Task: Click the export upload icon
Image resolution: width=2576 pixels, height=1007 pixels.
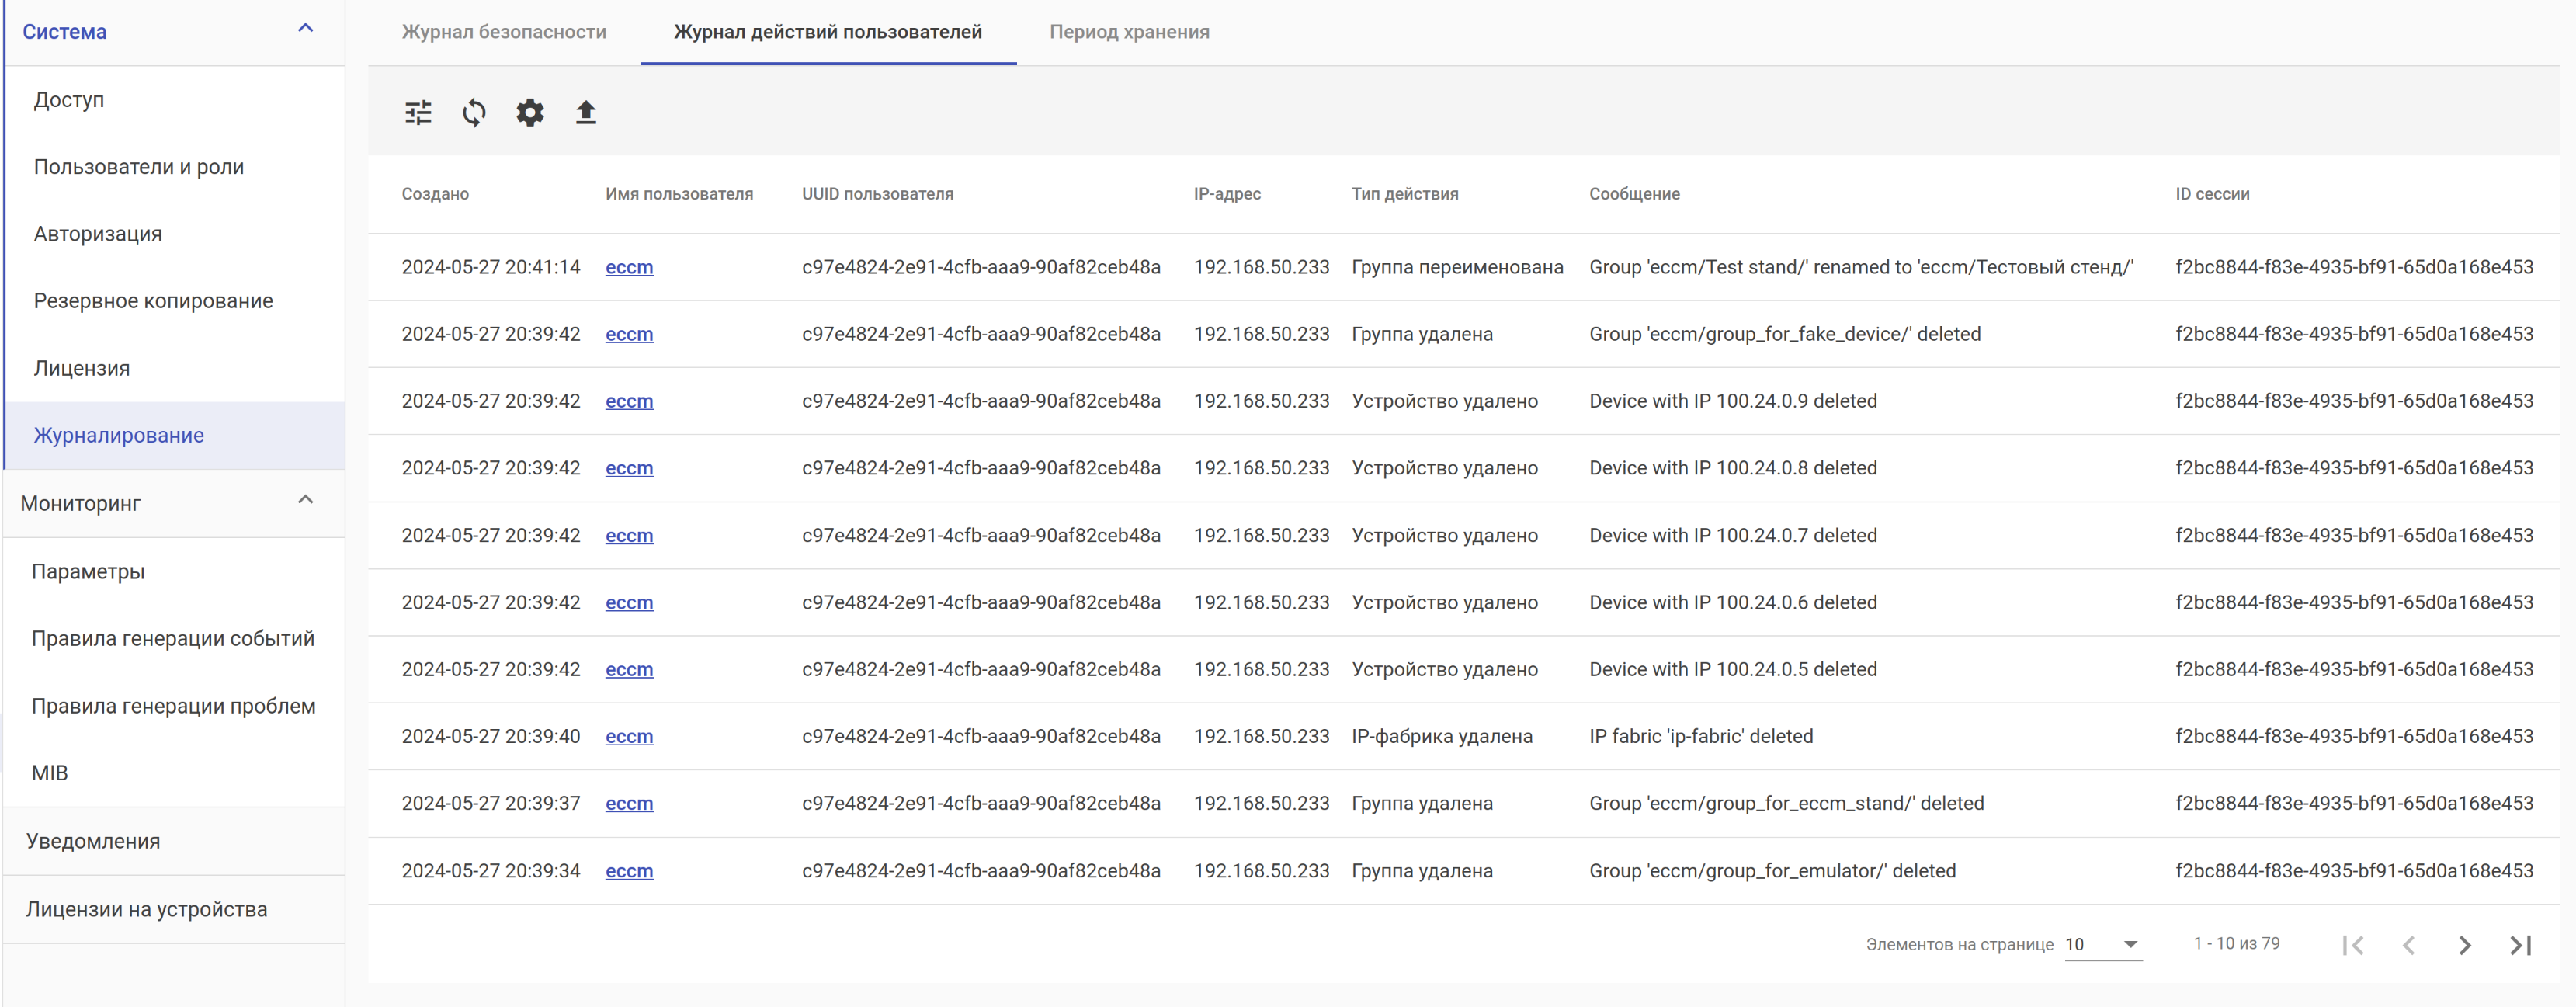Action: (x=586, y=112)
